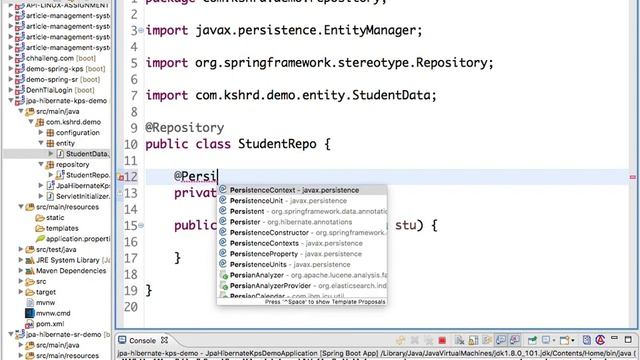The height and width of the screenshot is (360, 640).
Task: Collapse the entity package
Action: [x=41, y=143]
